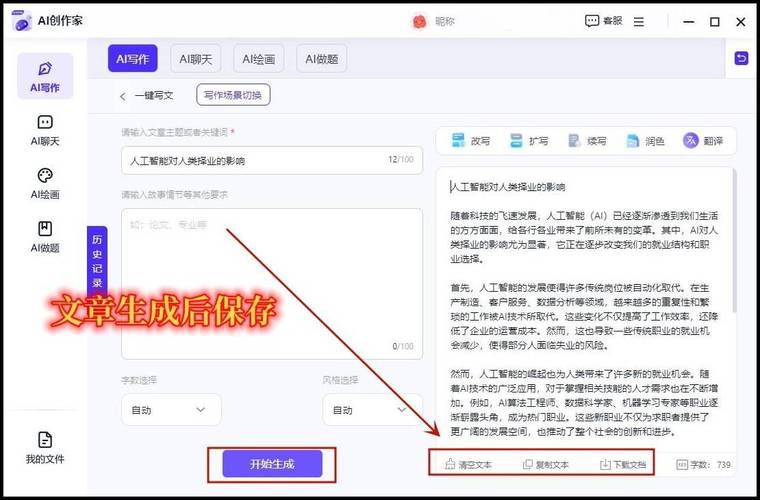Switch to the AI做题 top tab
This screenshot has height=500, width=760.
321,59
